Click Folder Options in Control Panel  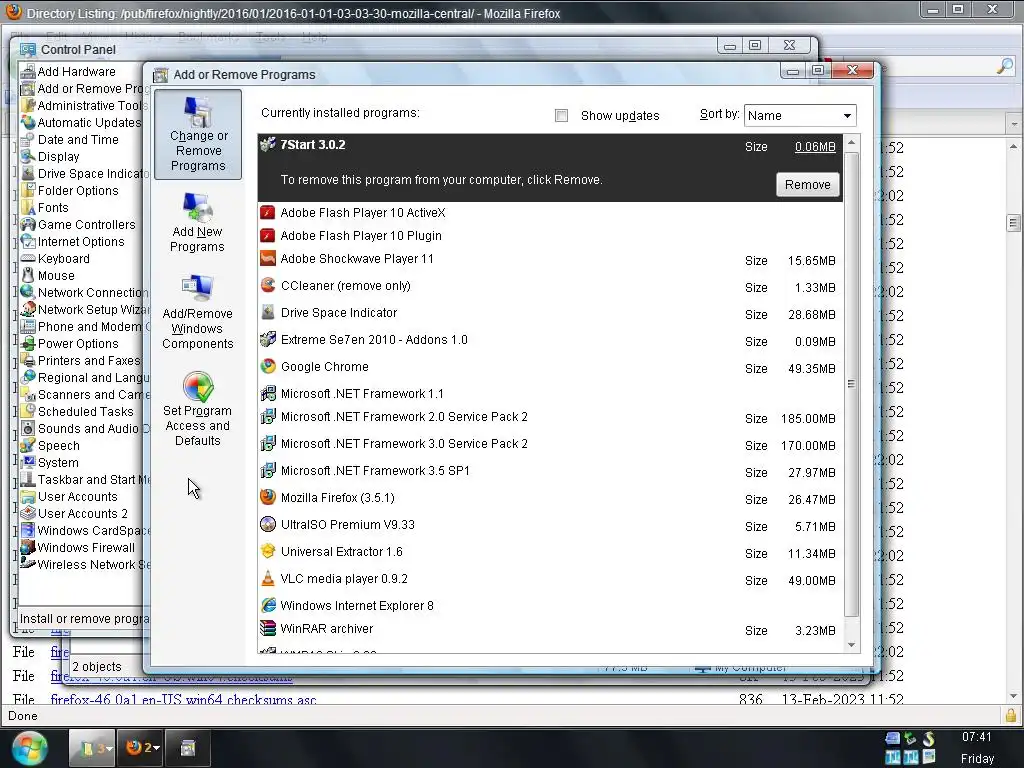click(x=70, y=191)
